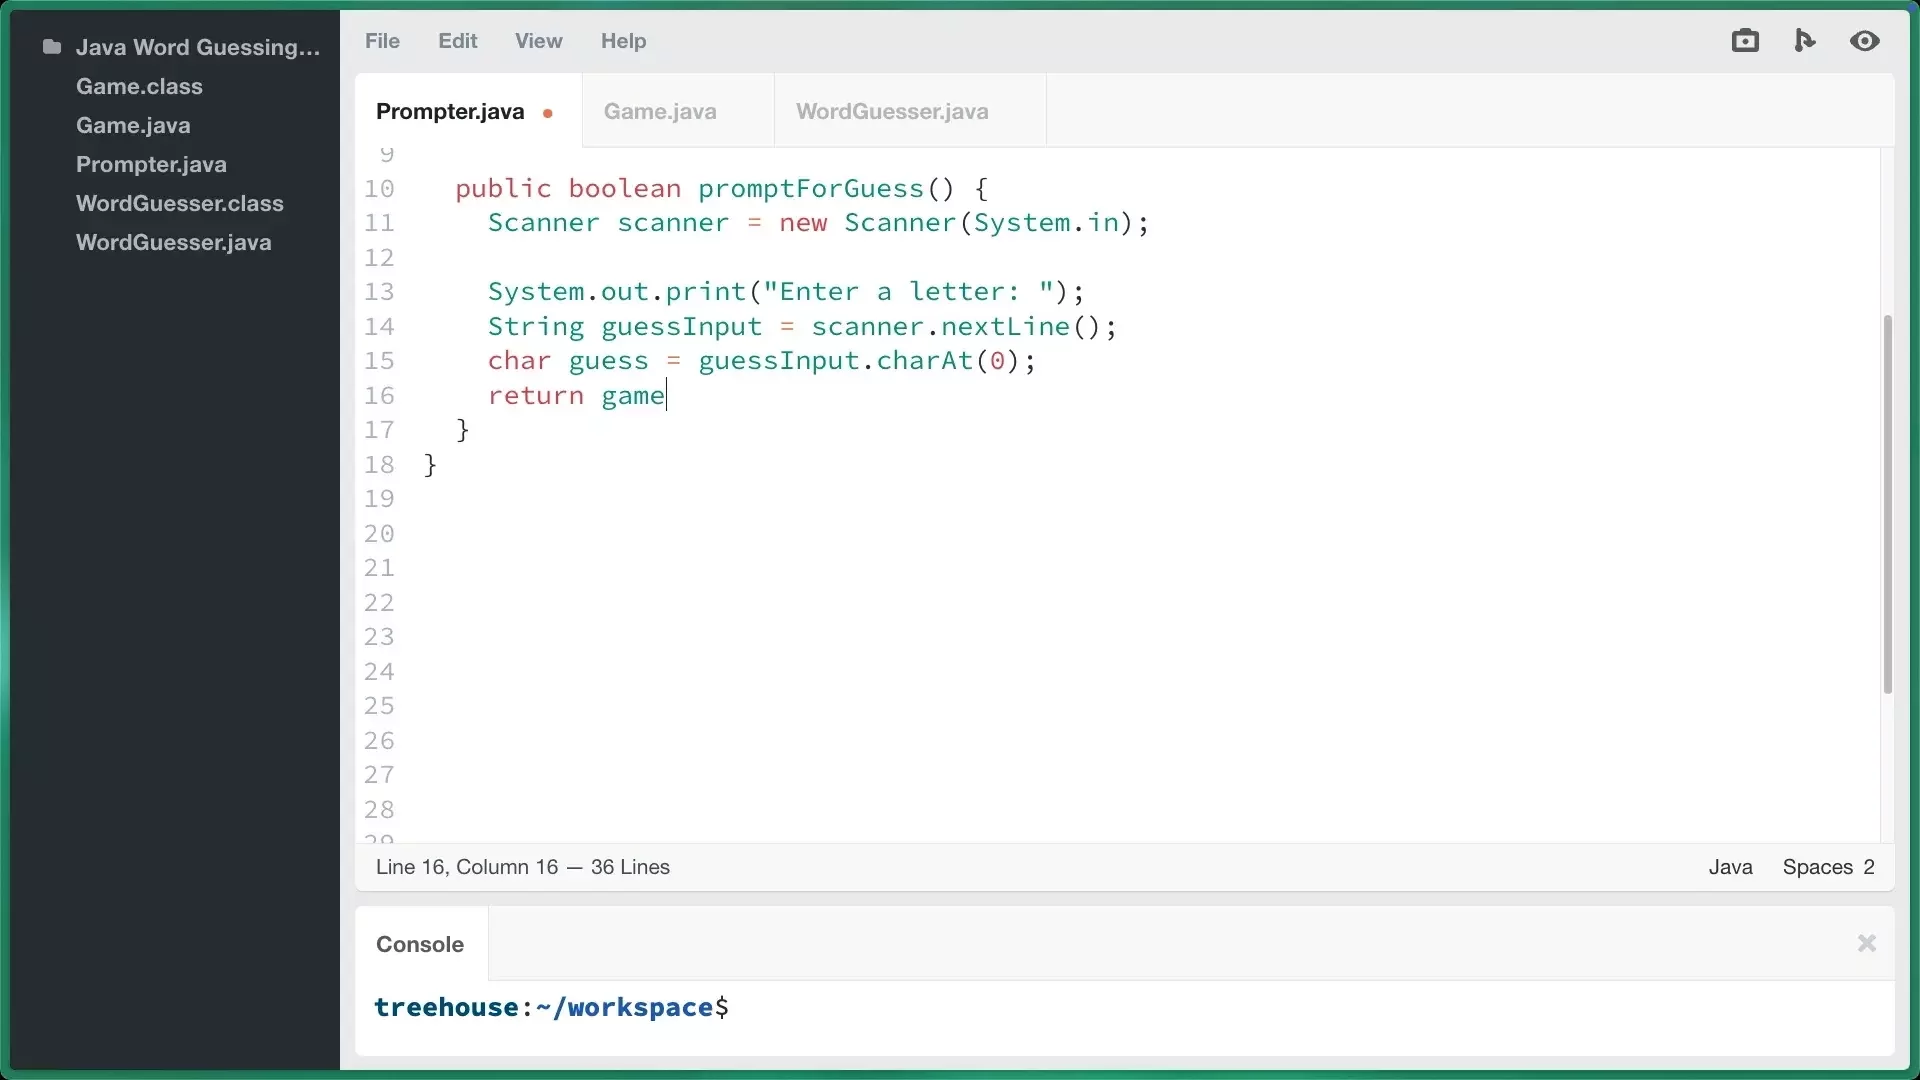The image size is (1920, 1080).
Task: Click the fork workspace icon
Action: (1806, 41)
